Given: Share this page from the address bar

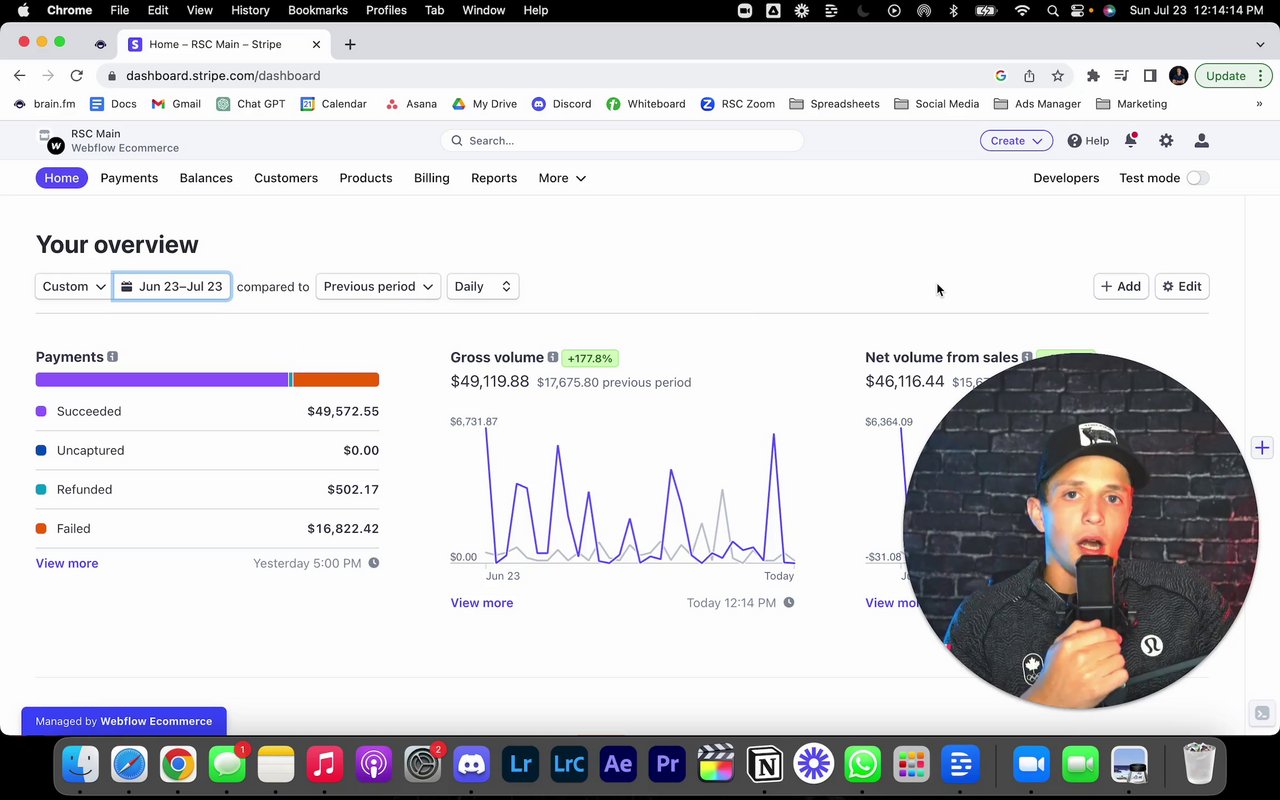Looking at the screenshot, I should coord(1029,76).
